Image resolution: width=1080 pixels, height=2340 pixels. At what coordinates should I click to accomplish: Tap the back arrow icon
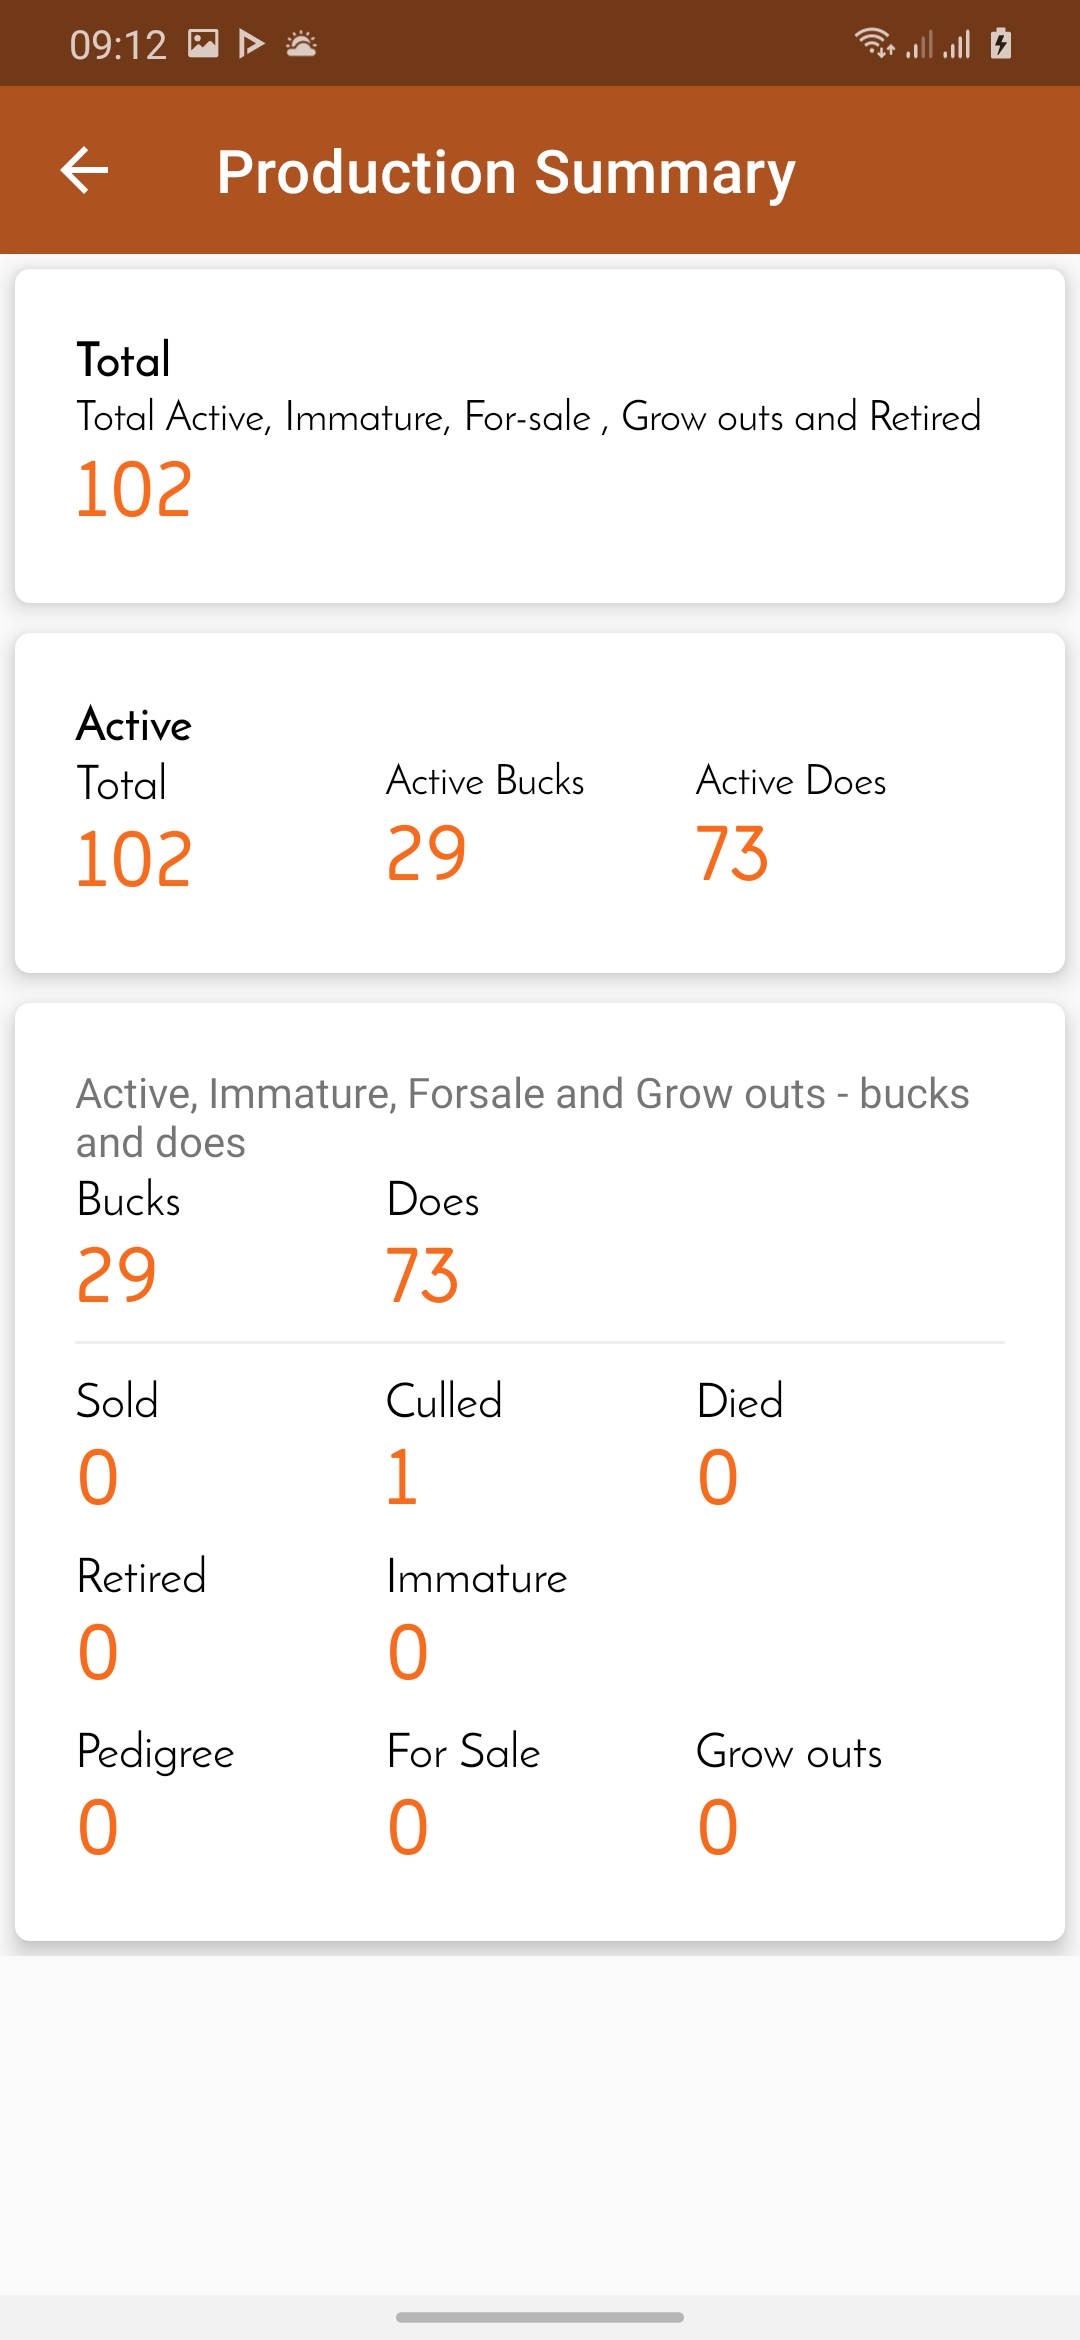(84, 170)
